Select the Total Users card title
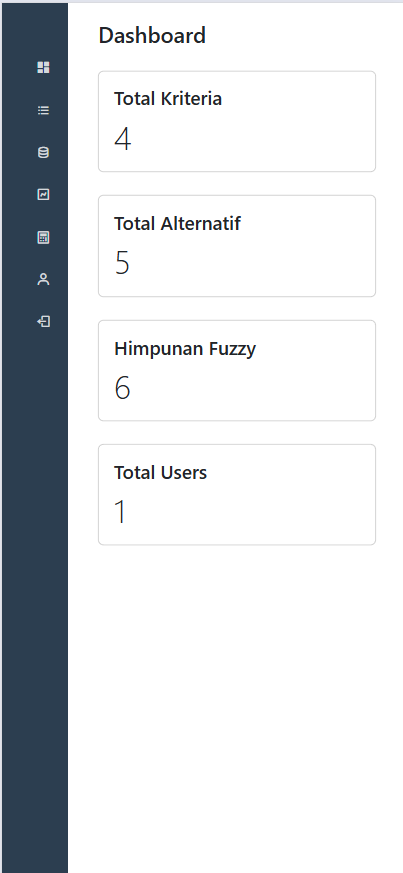This screenshot has height=873, width=403. (x=160, y=473)
